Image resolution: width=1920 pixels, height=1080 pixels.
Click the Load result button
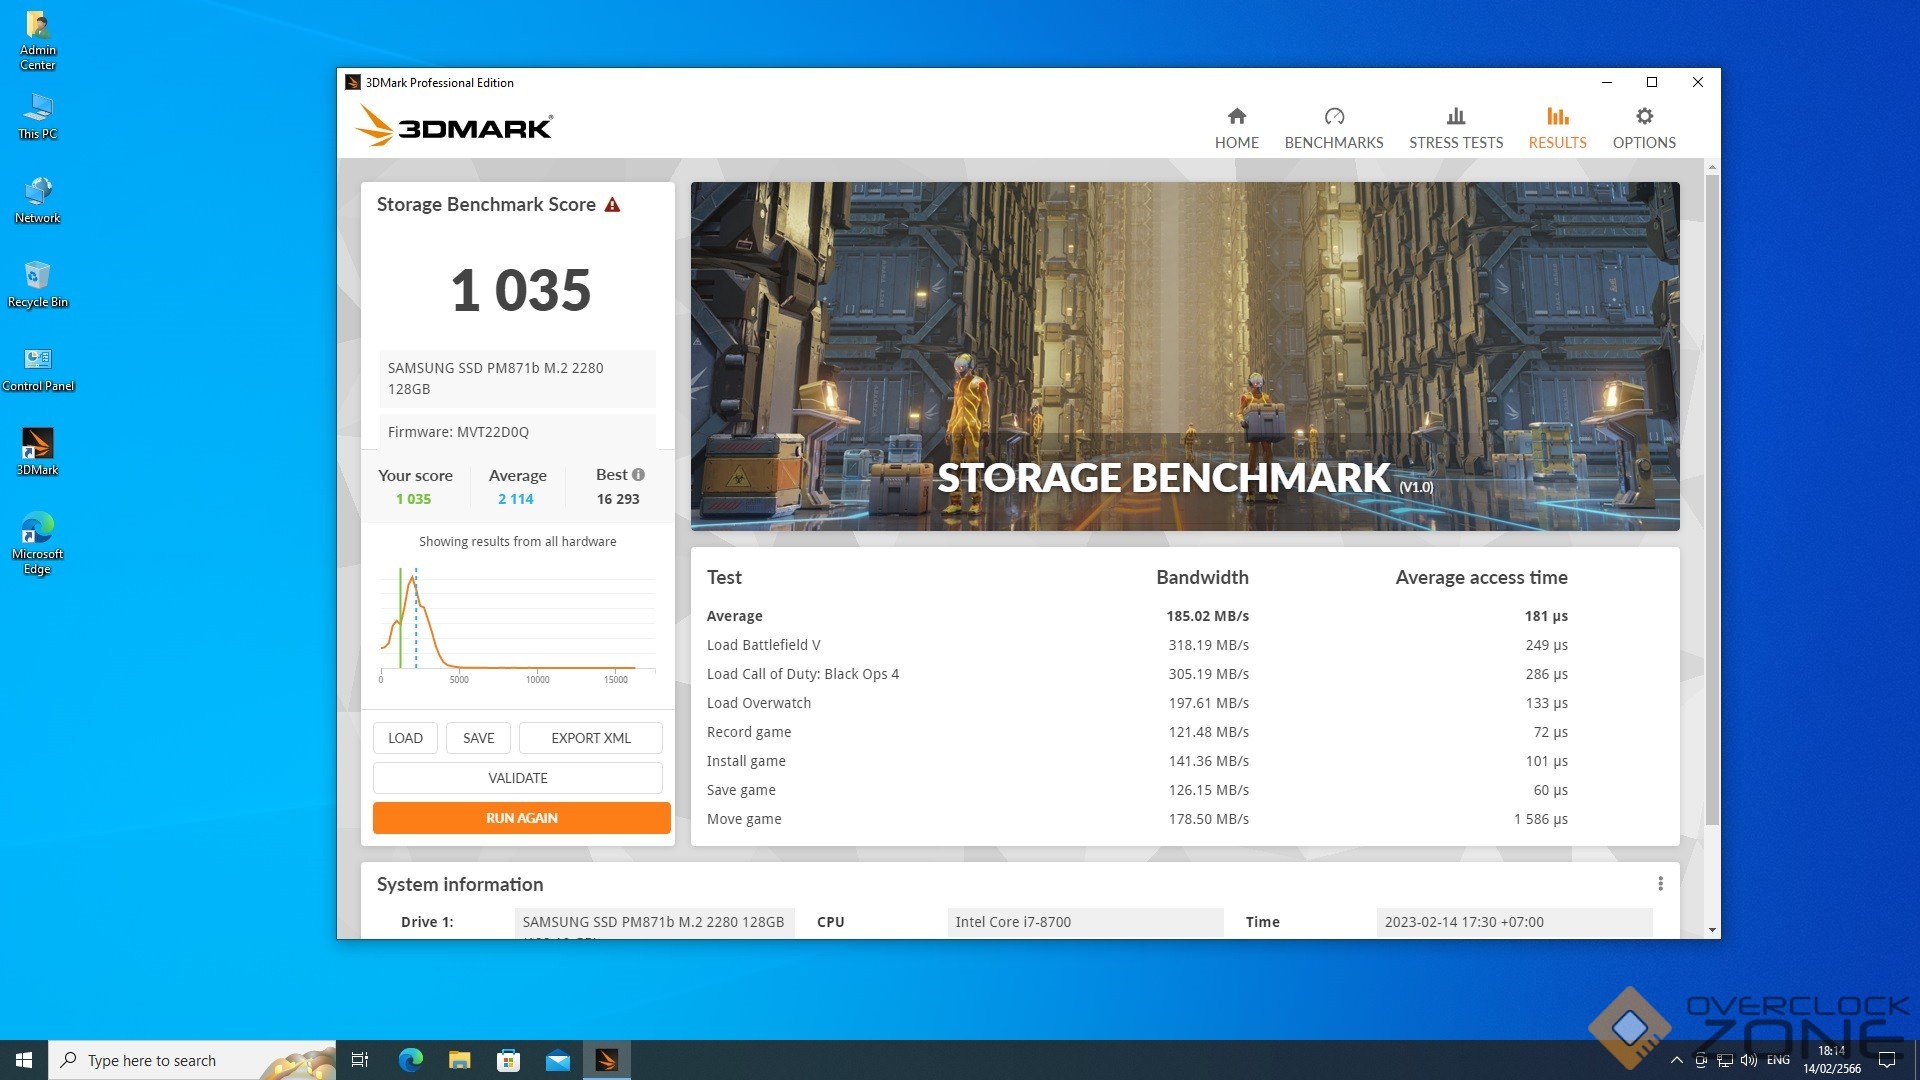405,738
